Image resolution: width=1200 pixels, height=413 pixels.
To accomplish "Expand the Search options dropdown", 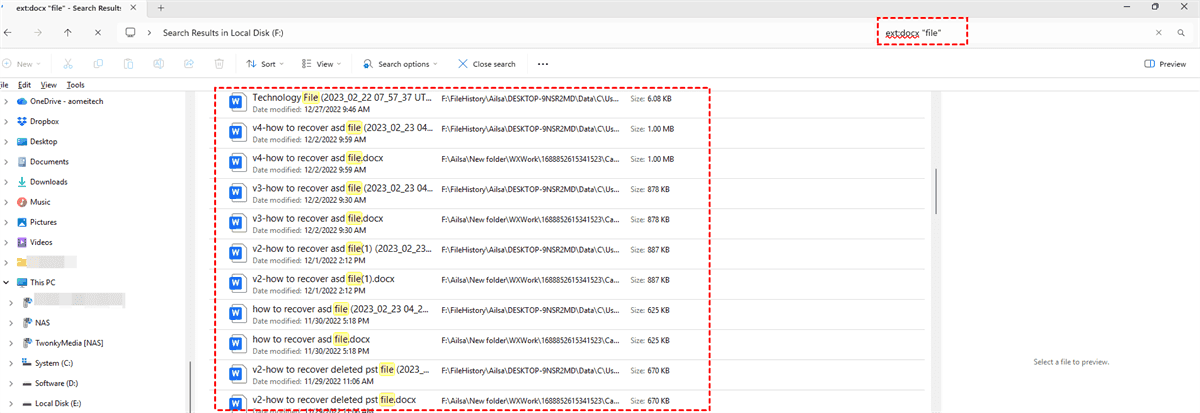I will click(402, 64).
